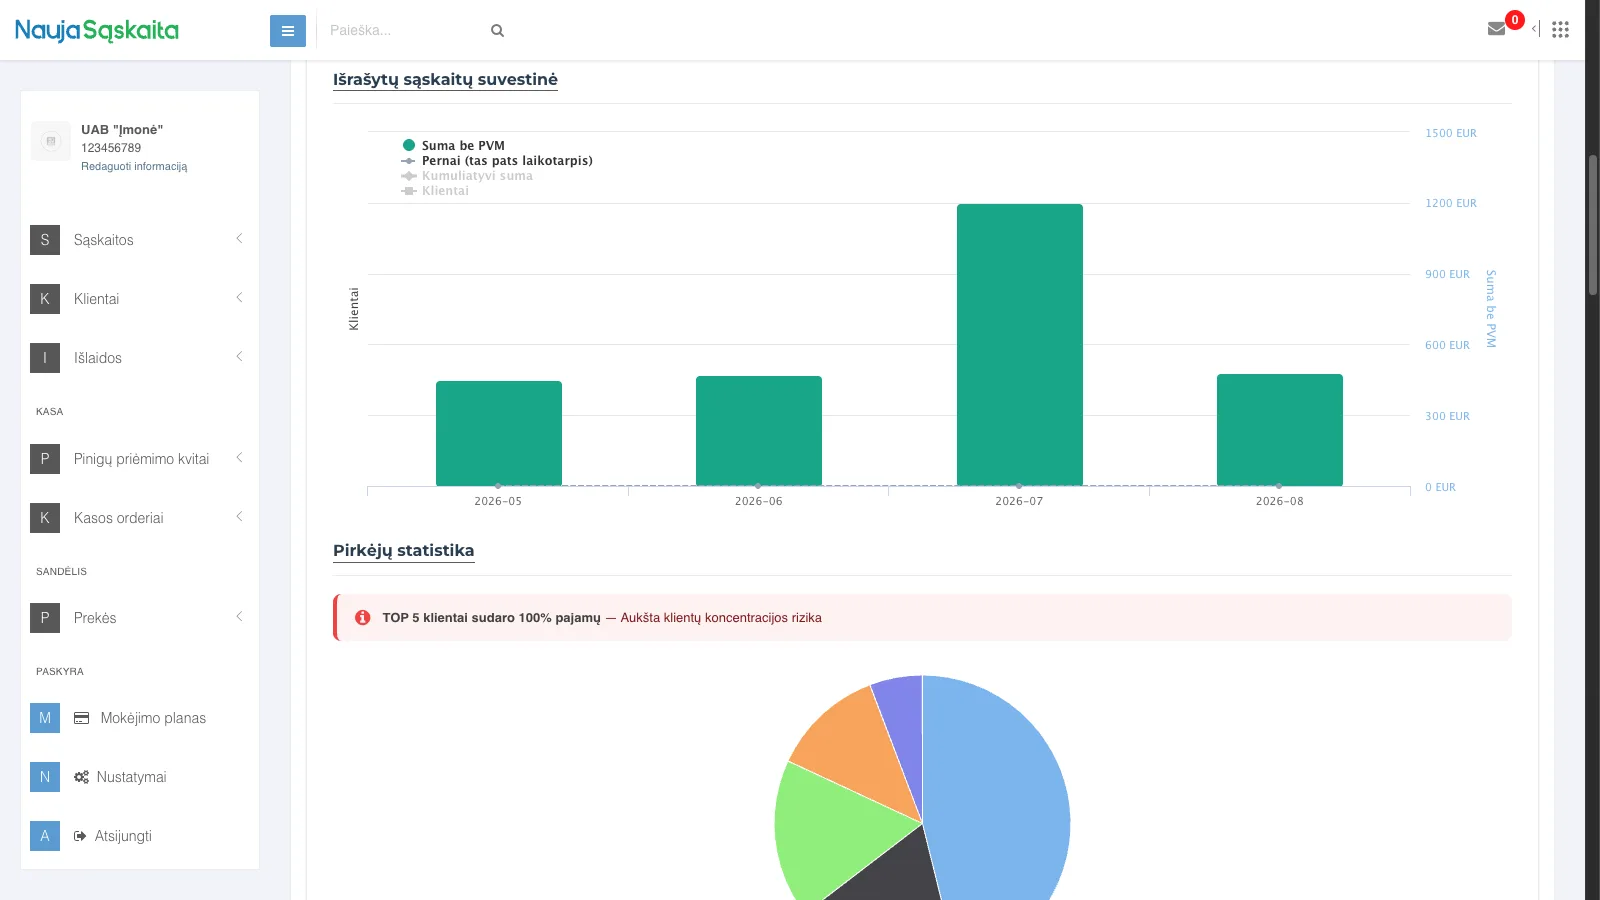Expand the Klientai submenu chevron

[239, 298]
